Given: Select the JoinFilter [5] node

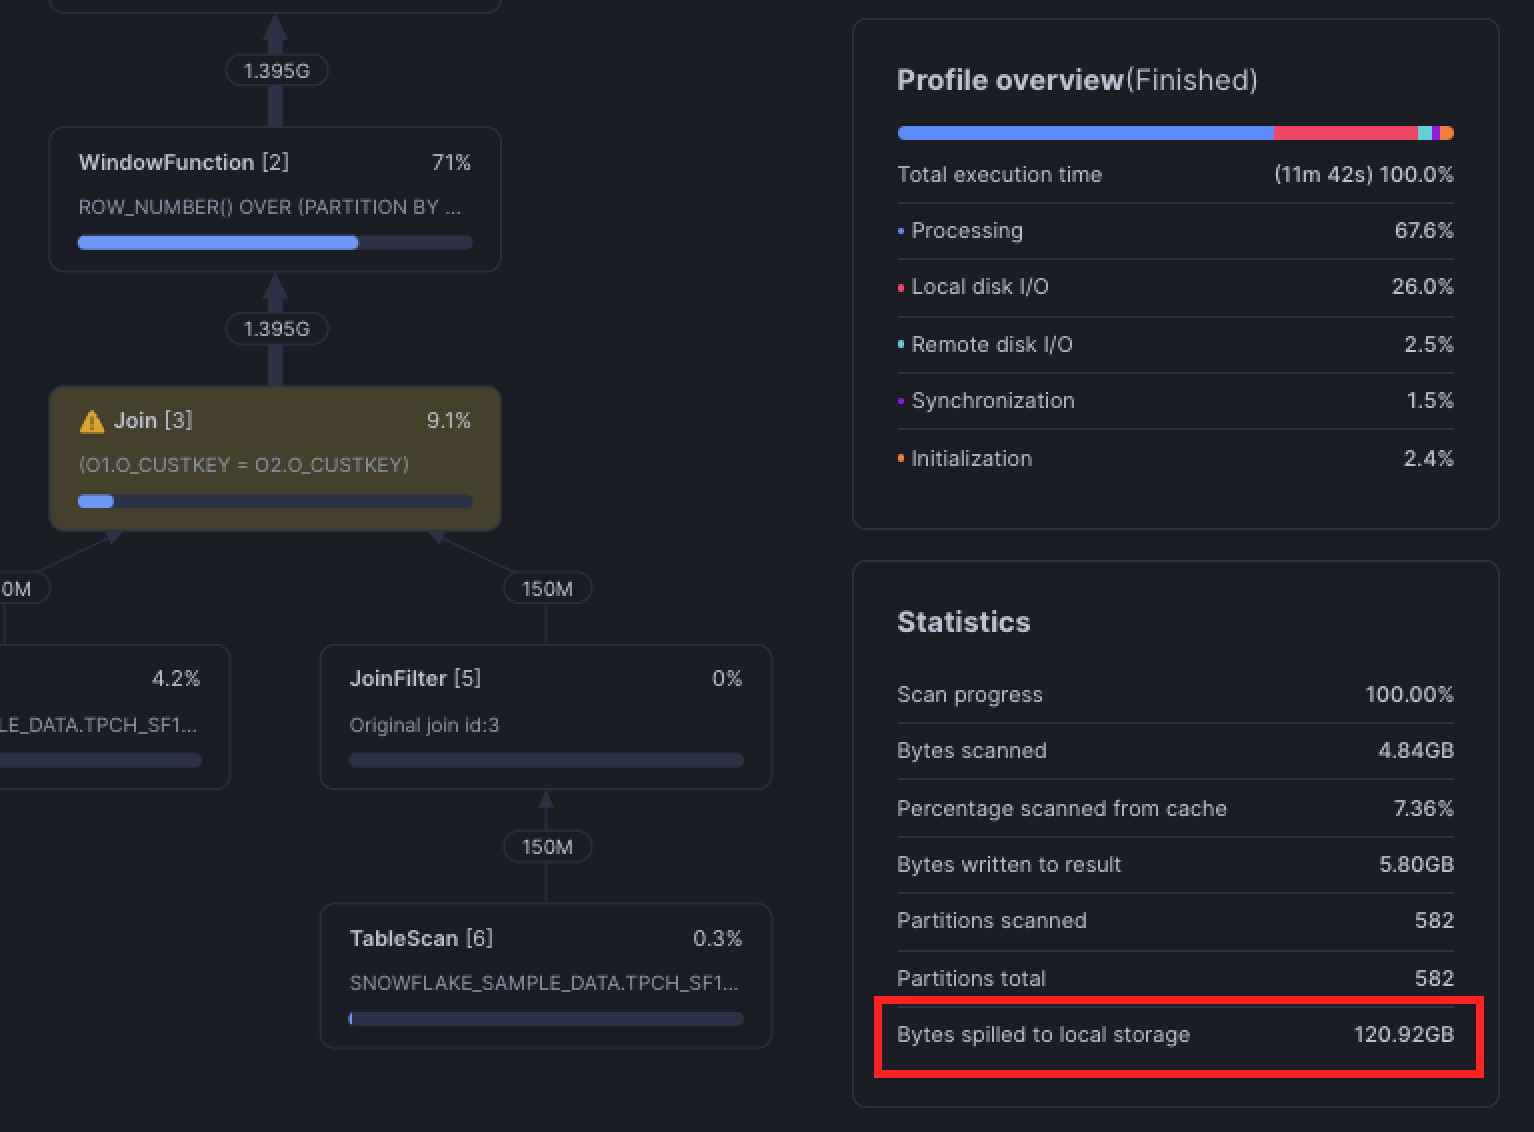Looking at the screenshot, I should click(546, 716).
